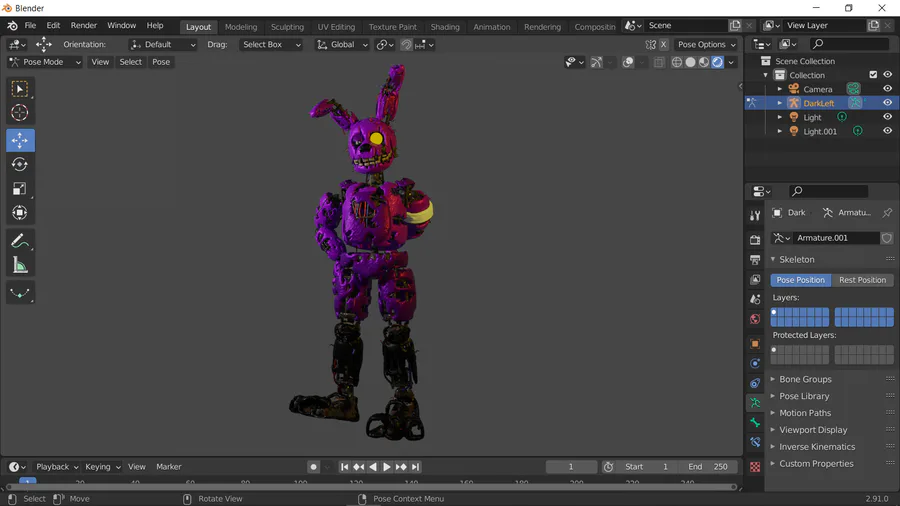Open the Global transform orientation dropdown

(342, 45)
